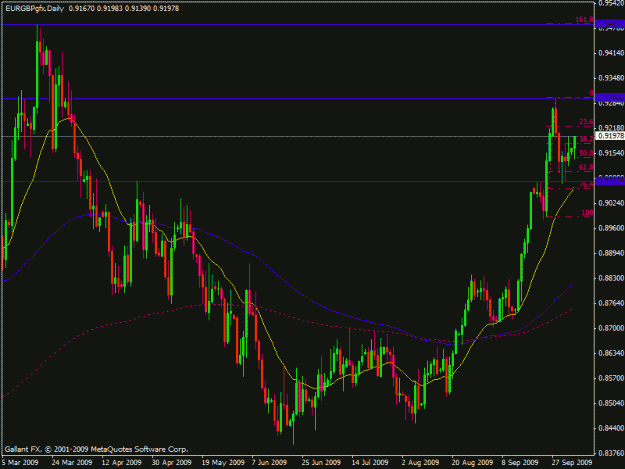The width and height of the screenshot is (625, 469).
Task: Click the 5 Mar 2009 date label
Action: tap(20, 463)
